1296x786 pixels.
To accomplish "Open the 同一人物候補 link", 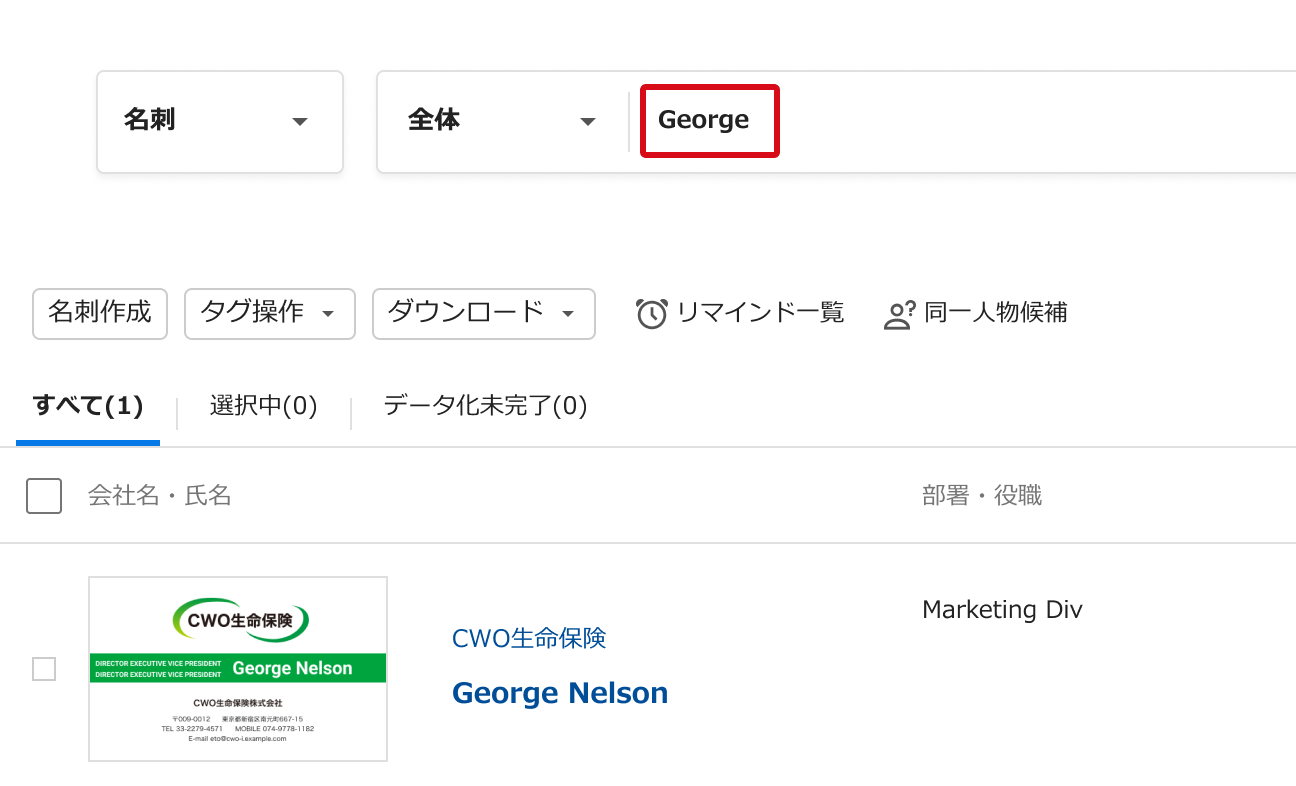I will coord(995,313).
